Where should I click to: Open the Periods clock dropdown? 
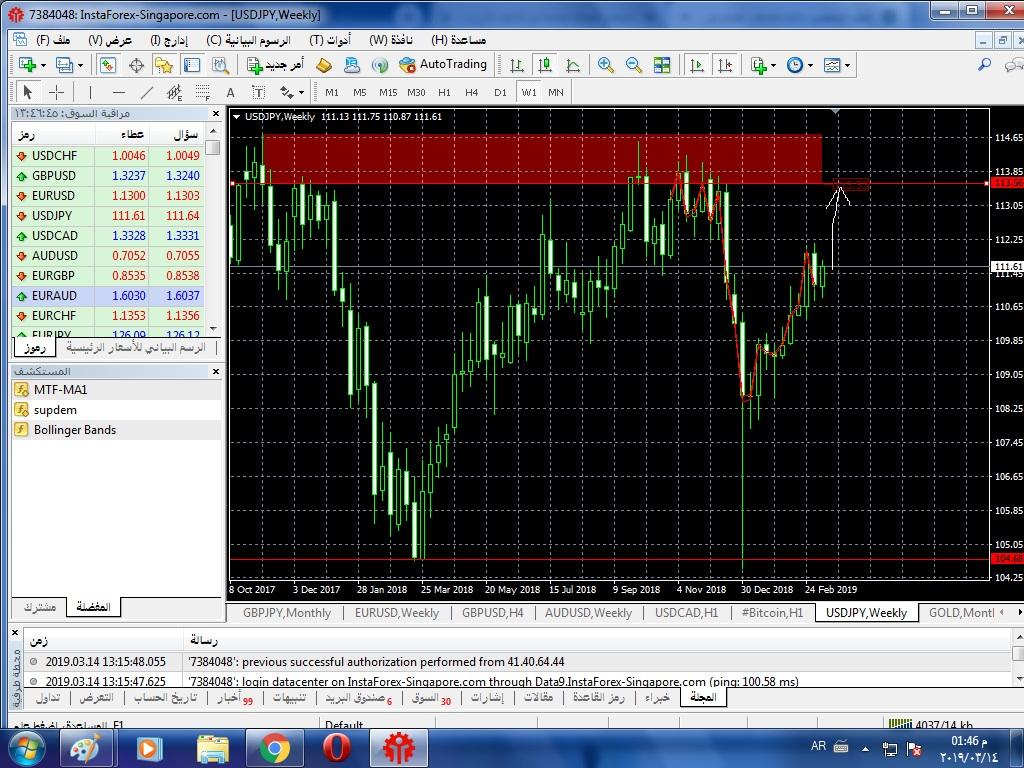pos(799,65)
